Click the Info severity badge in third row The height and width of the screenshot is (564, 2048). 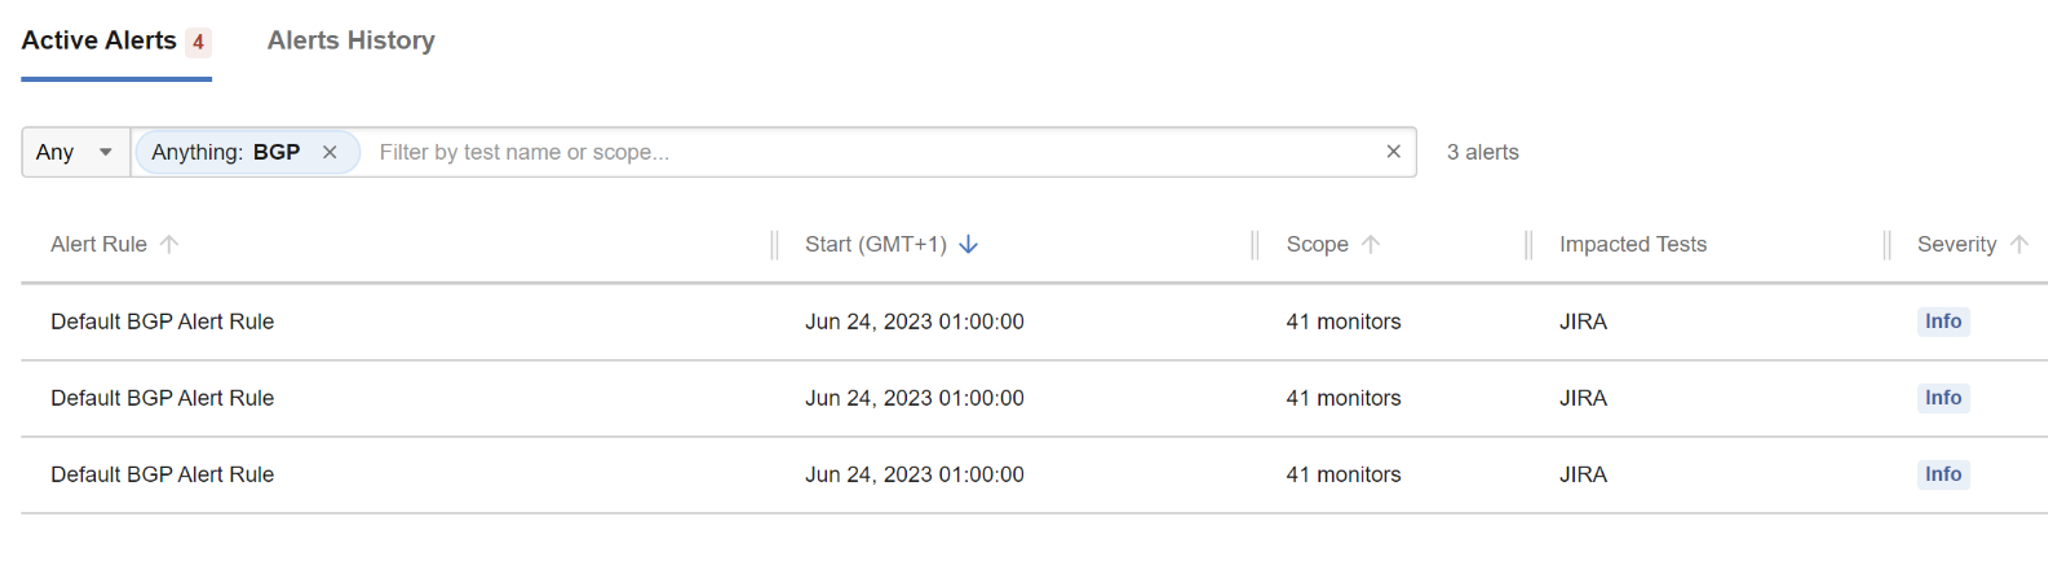[x=1943, y=474]
